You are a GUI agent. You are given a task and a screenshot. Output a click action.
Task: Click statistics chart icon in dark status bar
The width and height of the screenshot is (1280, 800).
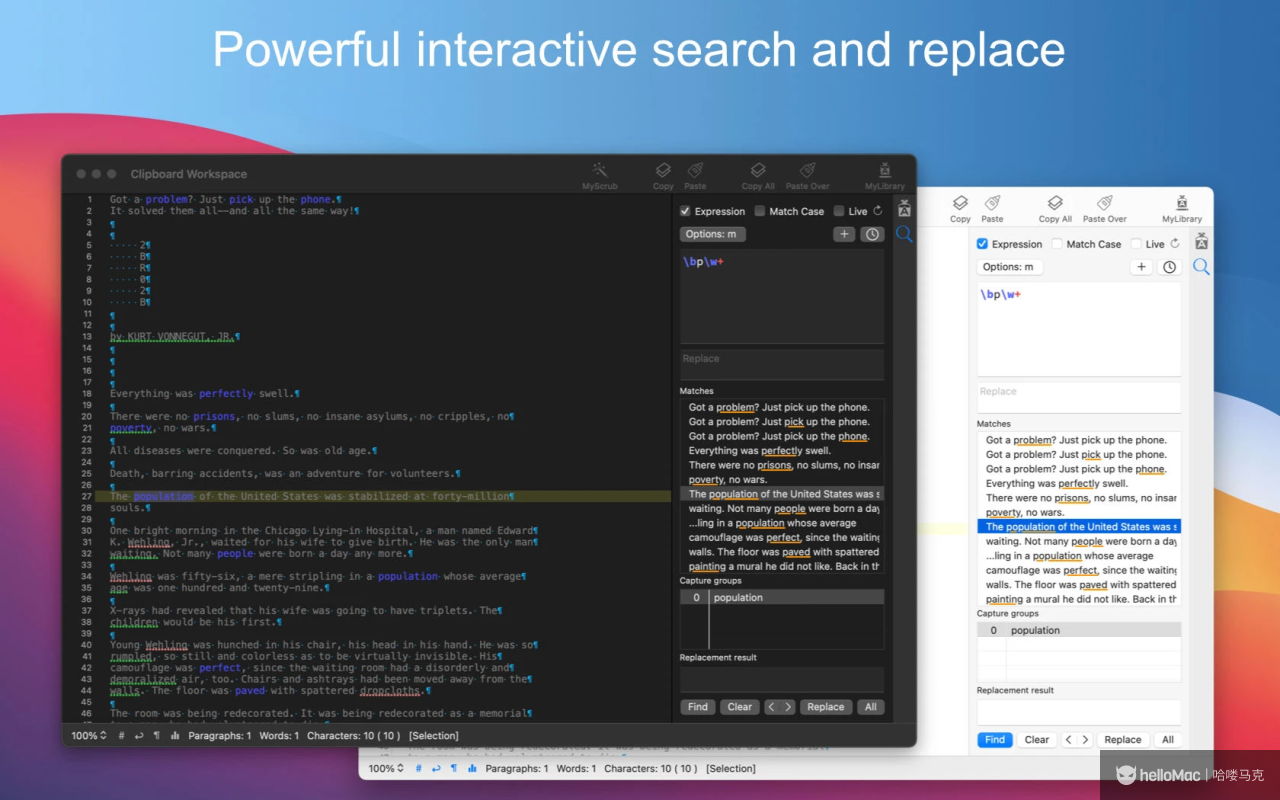(175, 736)
